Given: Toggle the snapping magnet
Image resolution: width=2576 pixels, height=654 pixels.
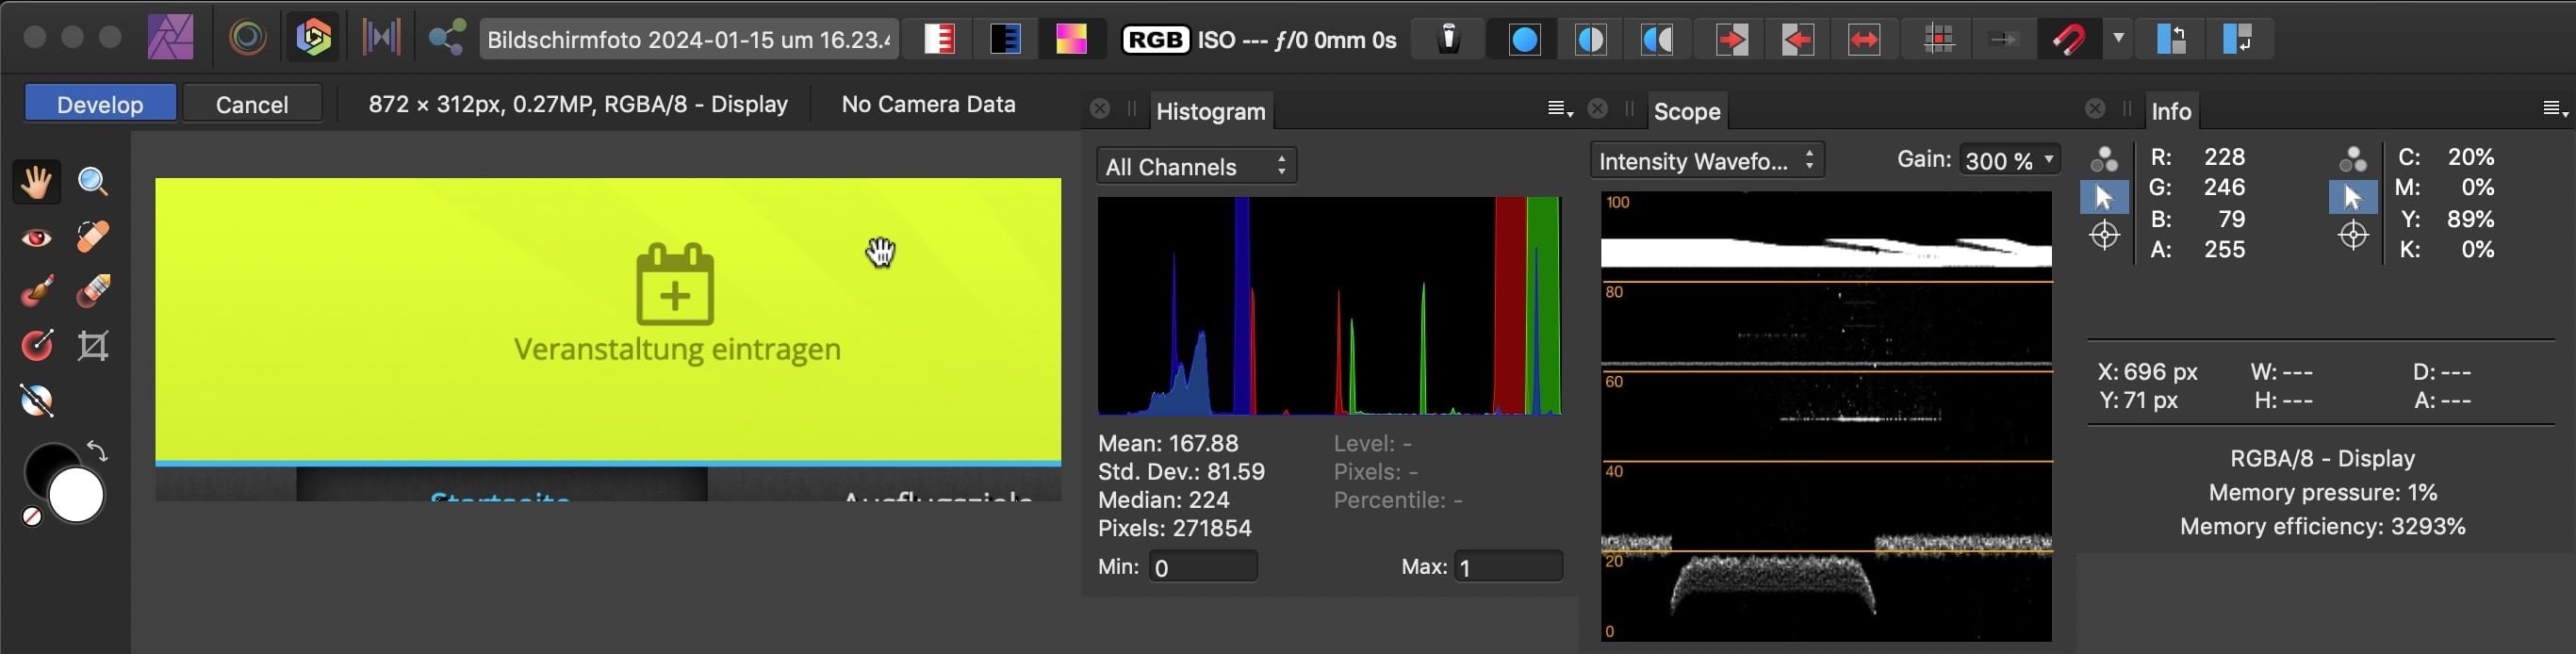Looking at the screenshot, I should (2068, 40).
